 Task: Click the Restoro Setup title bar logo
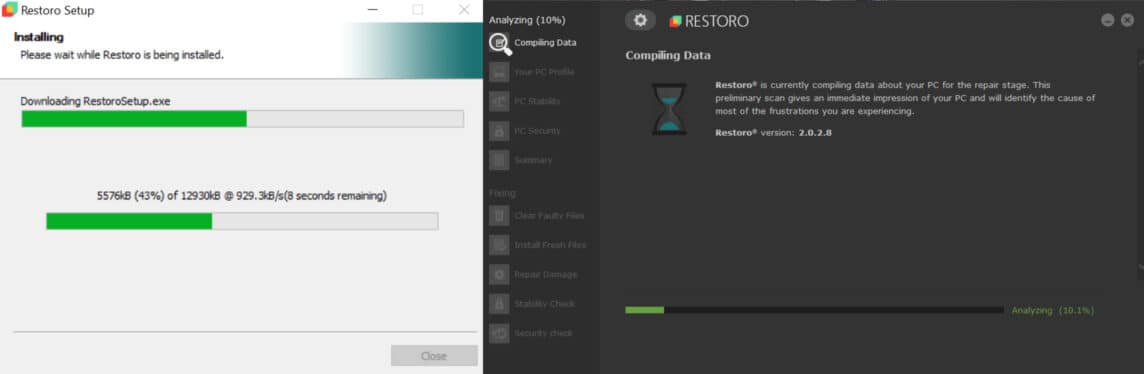pos(9,9)
